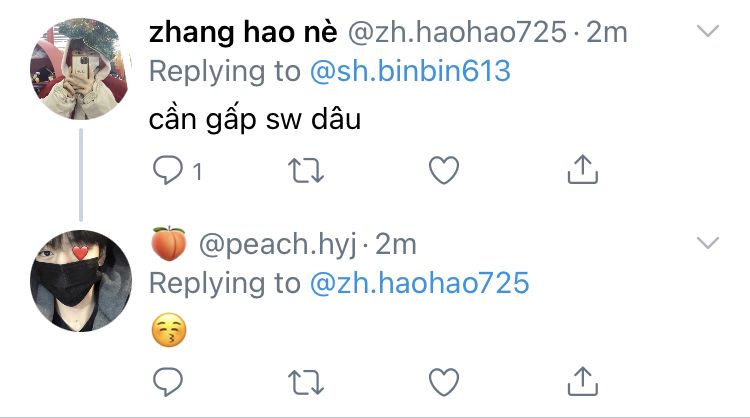Share the zhang hao nè tweet
The width and height of the screenshot is (750, 418).
point(583,169)
